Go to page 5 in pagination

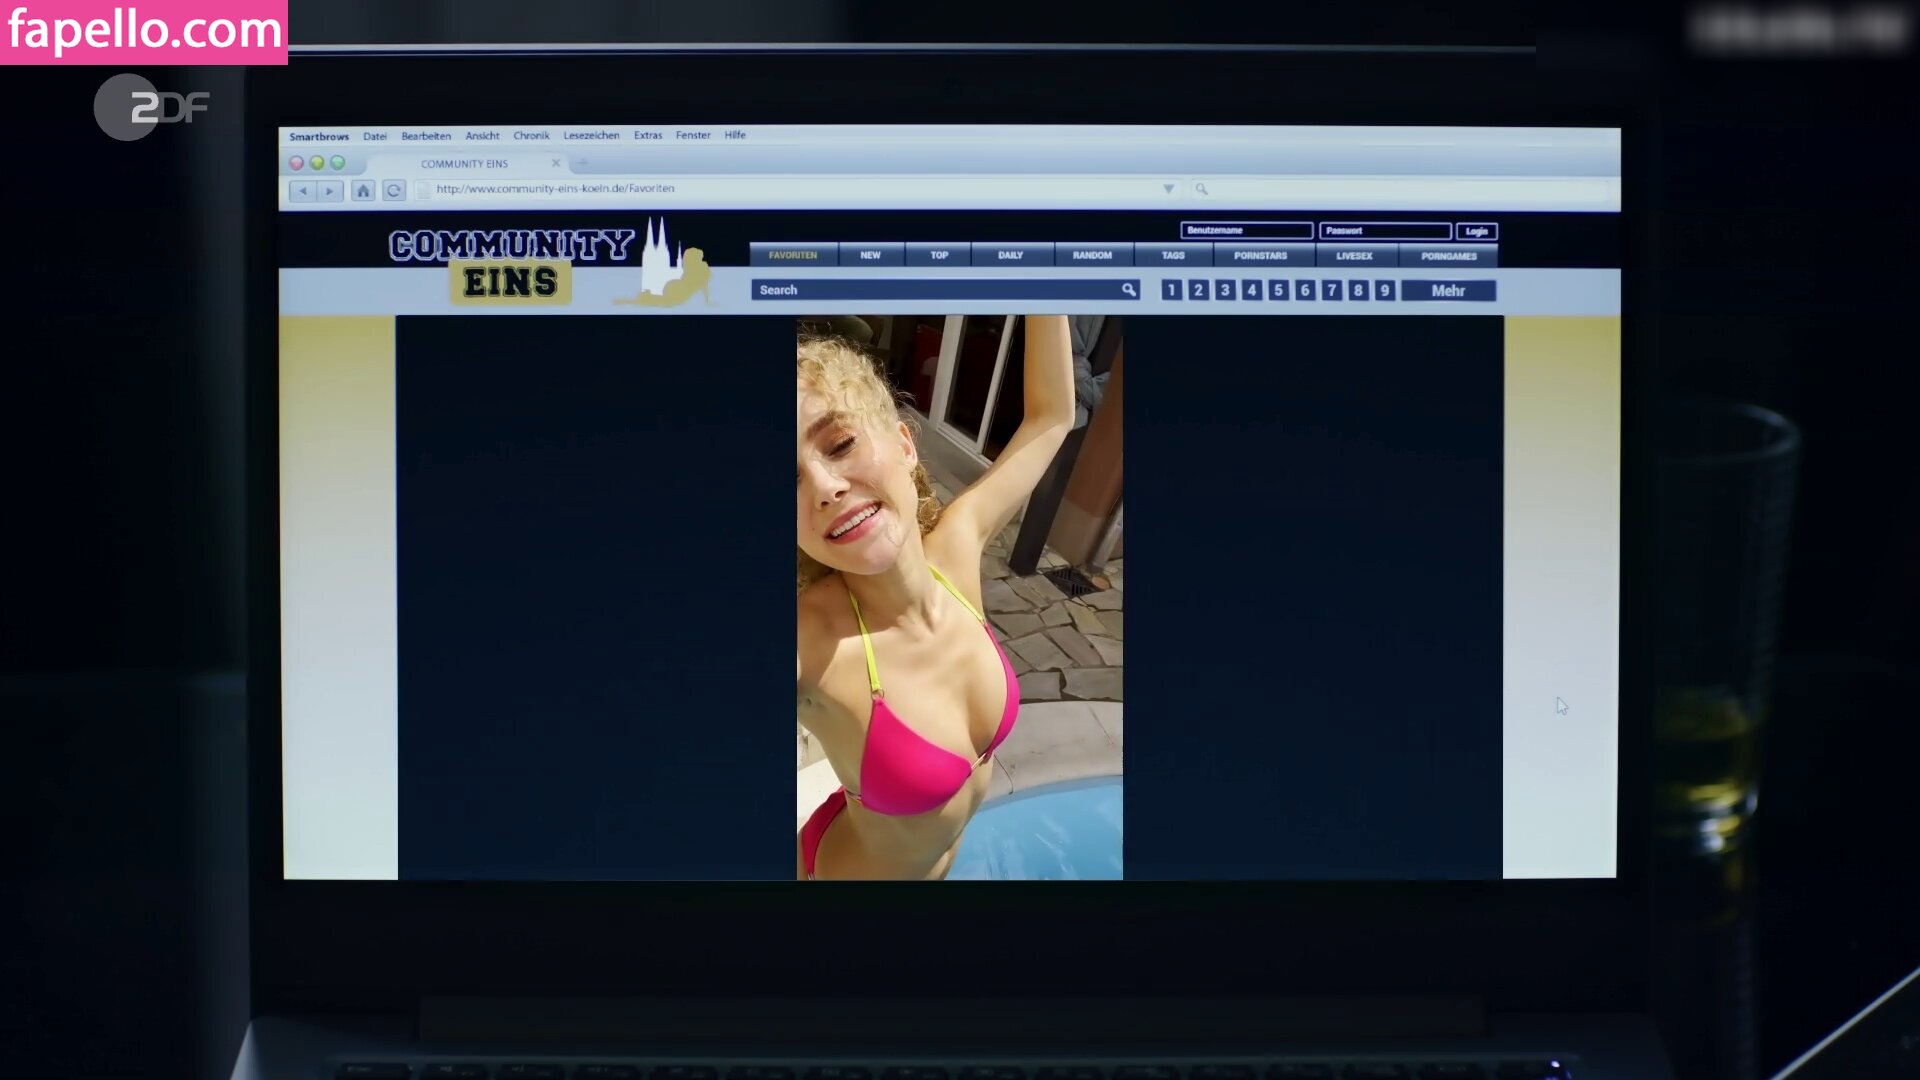tap(1278, 291)
